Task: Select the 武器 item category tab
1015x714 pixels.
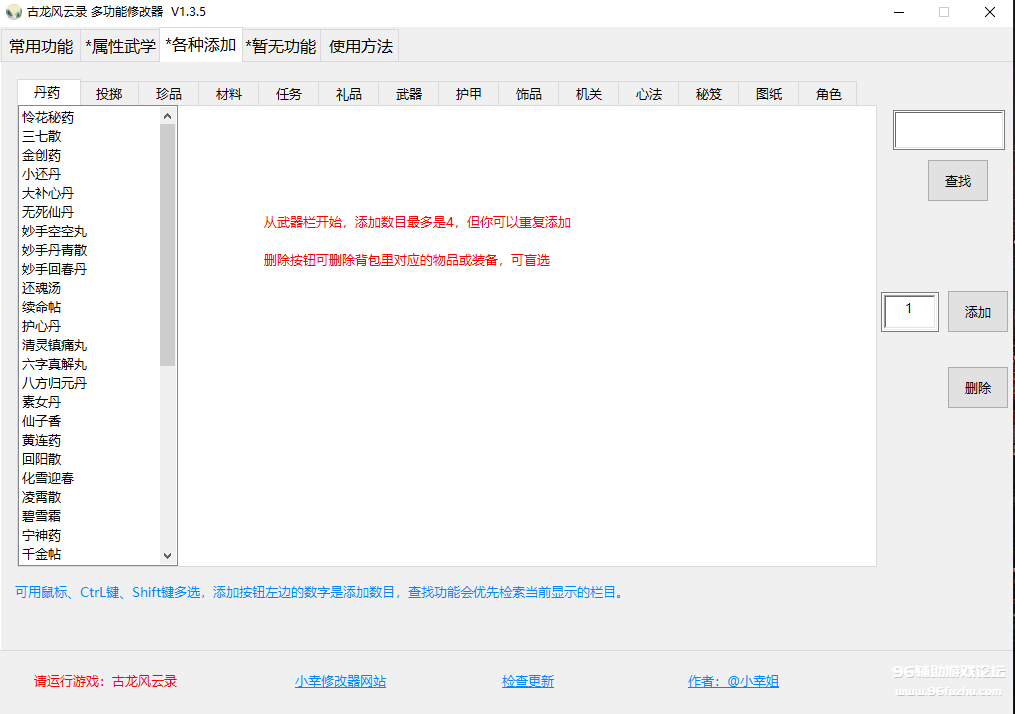Action: point(409,94)
